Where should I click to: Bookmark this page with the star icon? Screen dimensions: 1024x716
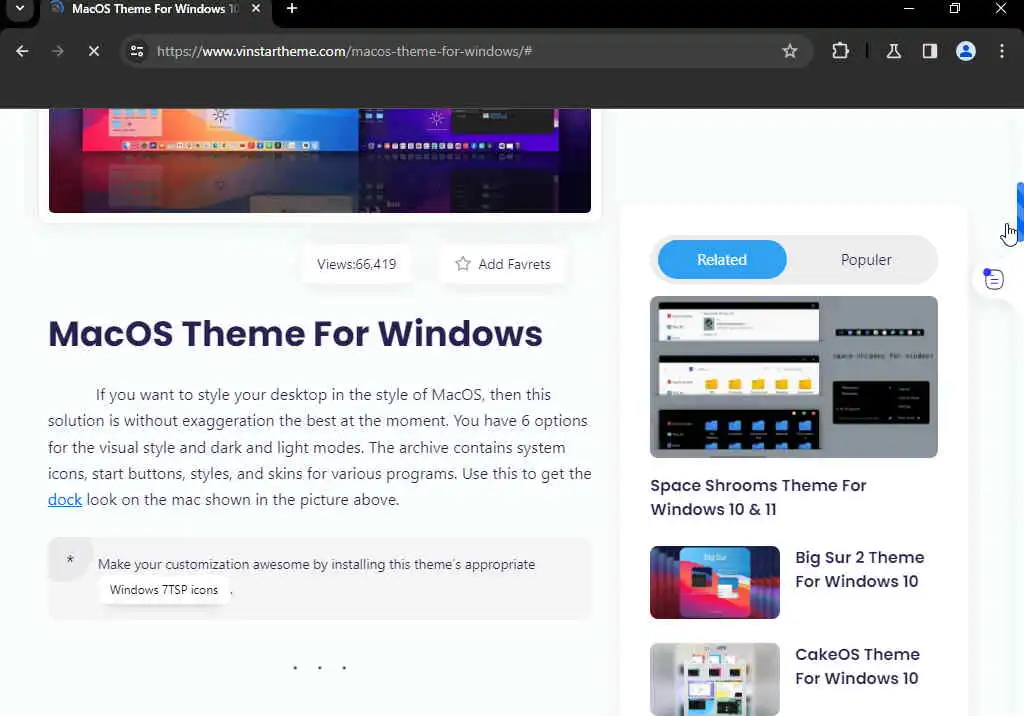(790, 51)
